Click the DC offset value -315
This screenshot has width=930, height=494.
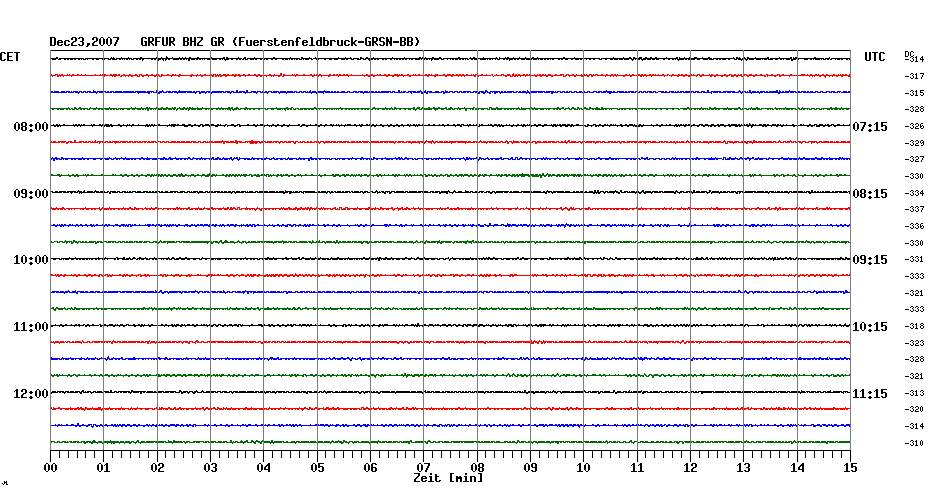[915, 93]
